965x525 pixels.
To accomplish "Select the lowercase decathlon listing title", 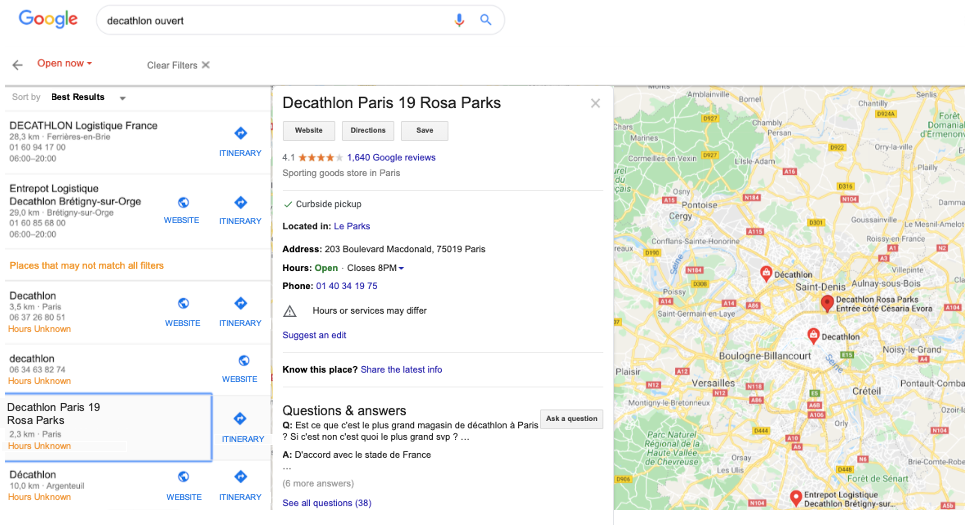I will tap(32, 358).
